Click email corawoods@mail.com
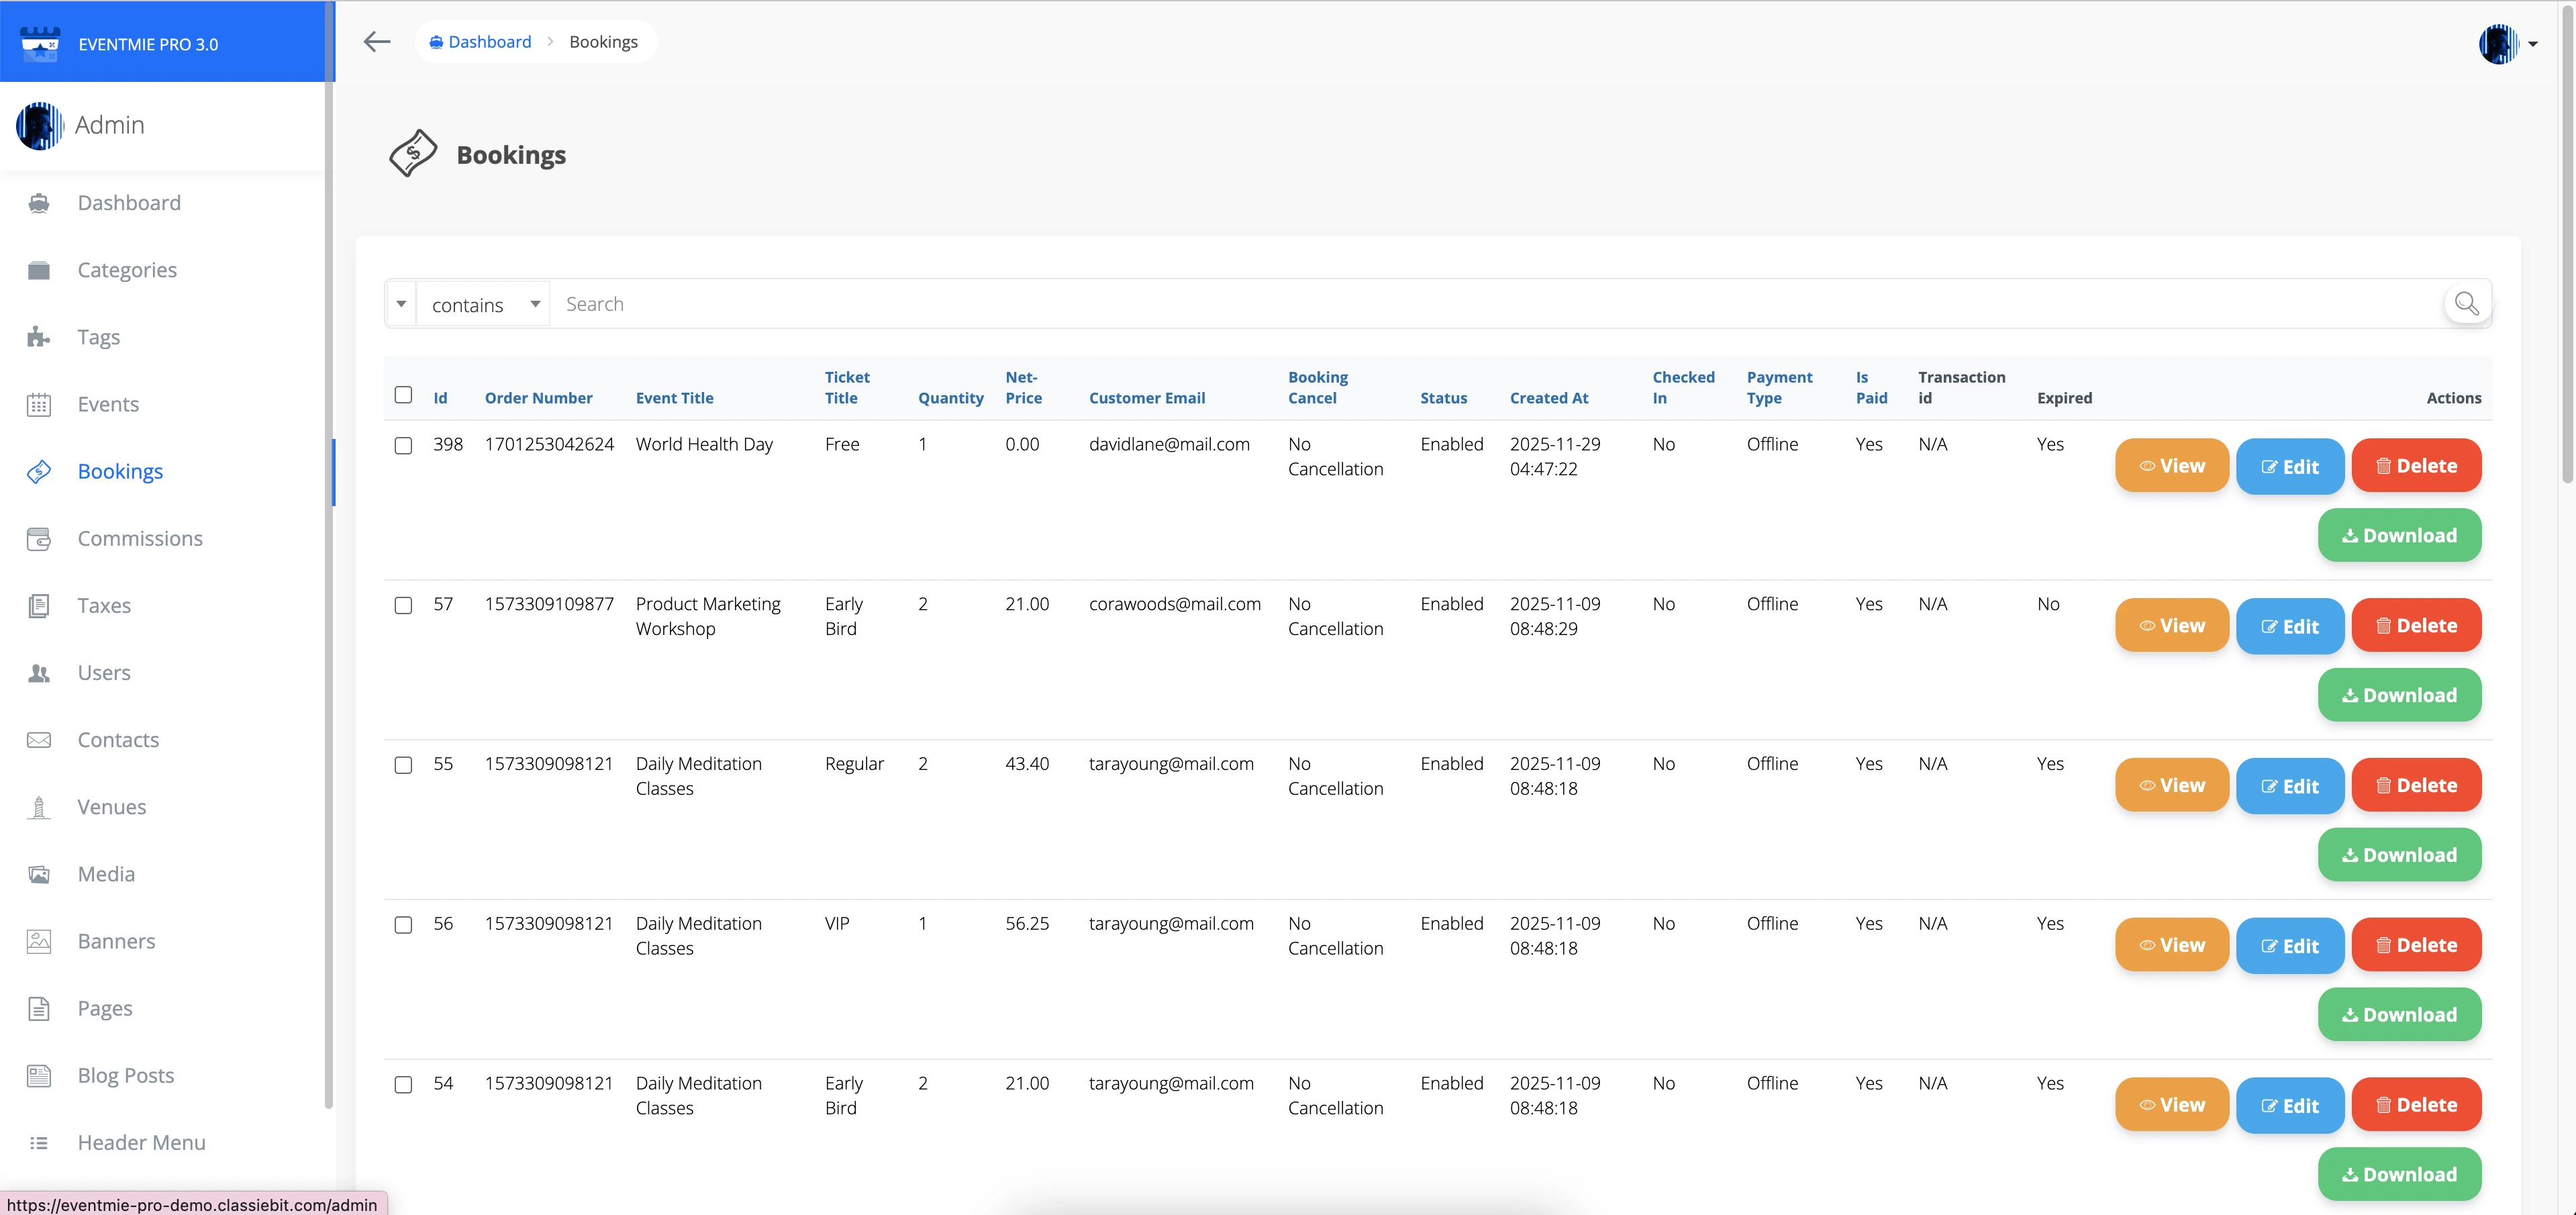 [x=1174, y=604]
